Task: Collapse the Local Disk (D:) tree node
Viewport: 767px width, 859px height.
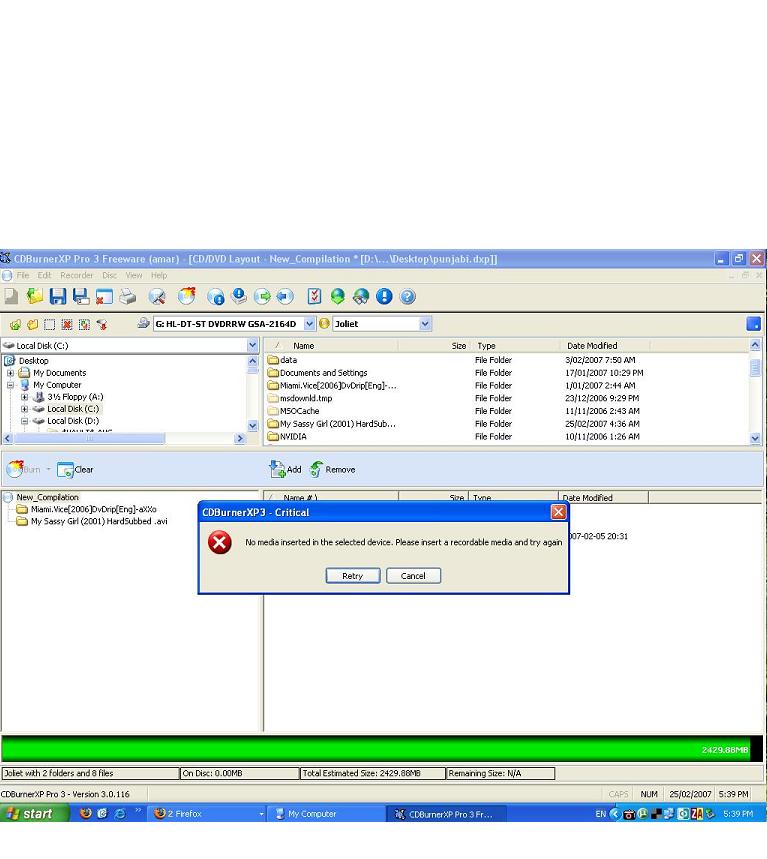Action: pyautogui.click(x=25, y=421)
